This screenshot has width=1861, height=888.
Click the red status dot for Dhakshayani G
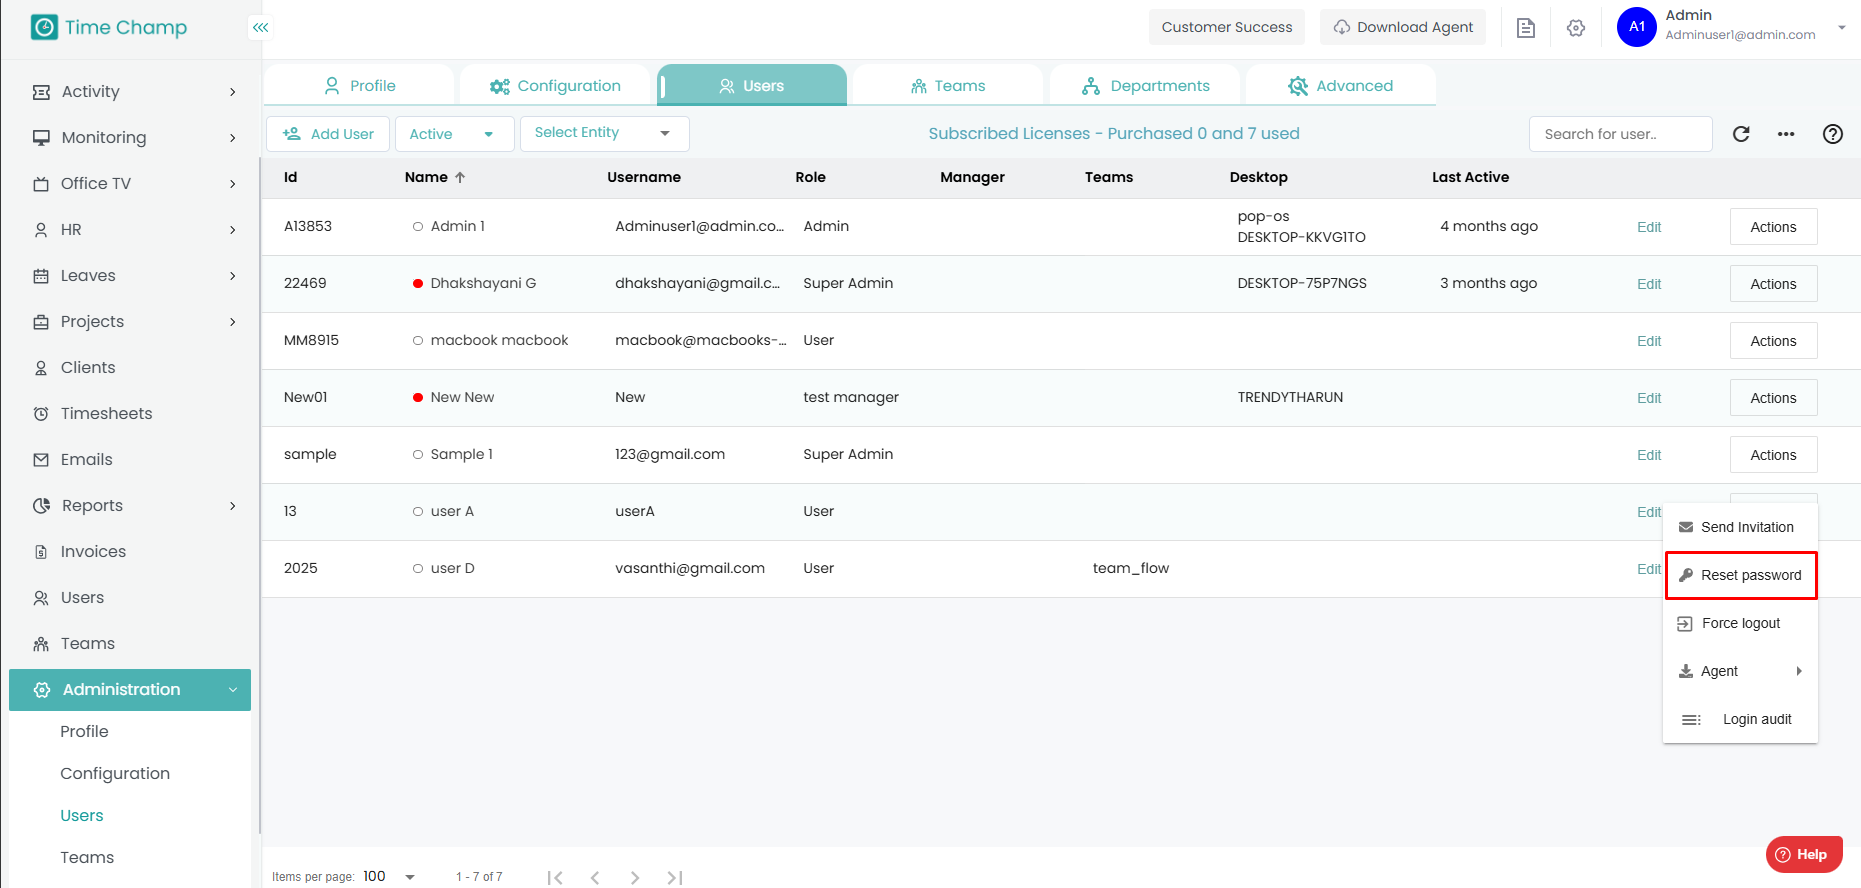tap(418, 284)
